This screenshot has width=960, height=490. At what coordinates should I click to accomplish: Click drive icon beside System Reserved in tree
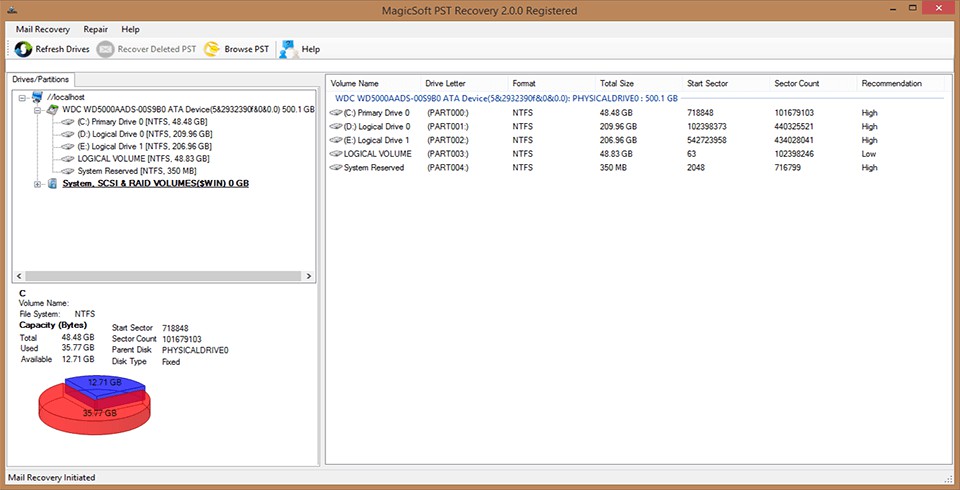67,172
